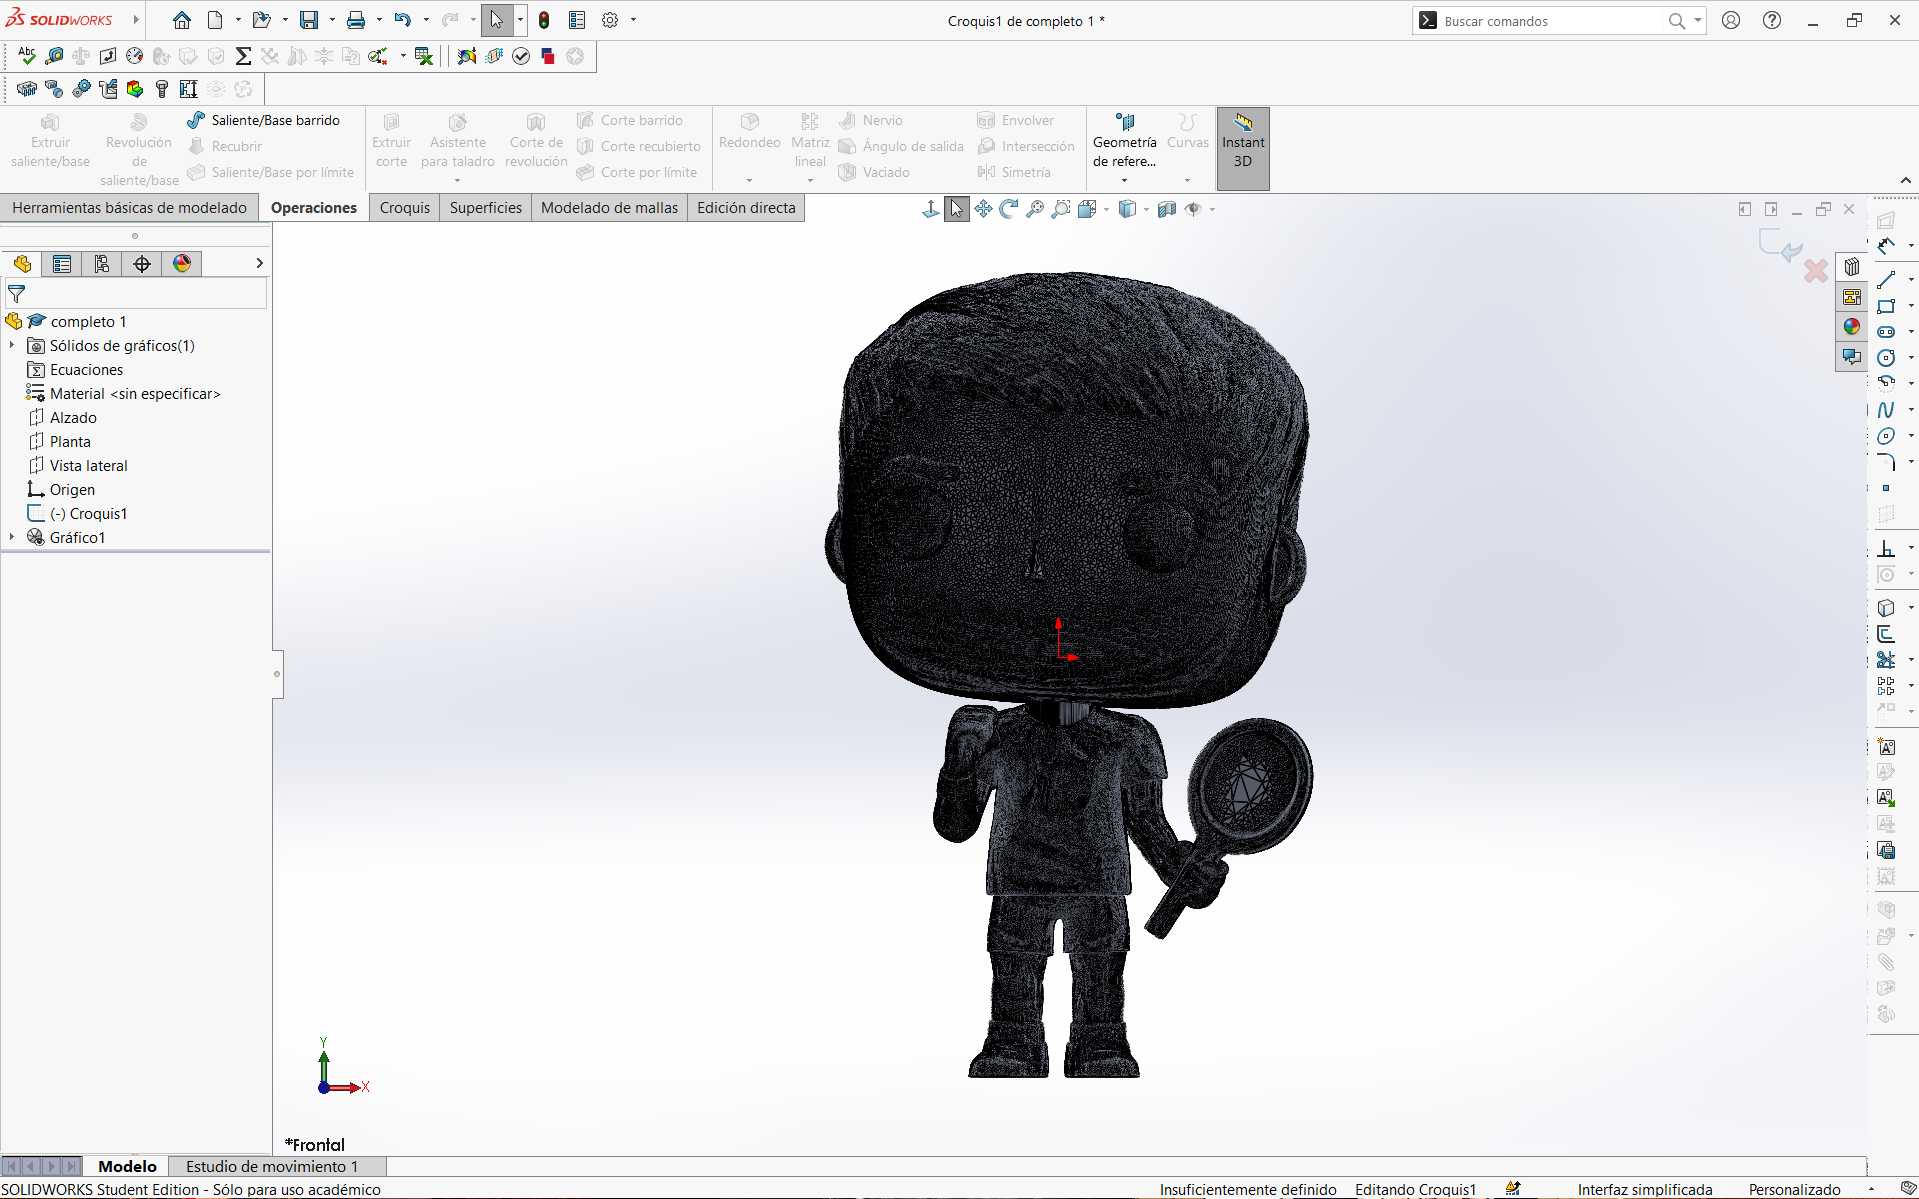Expand Sólidos de gráficos(1) tree node
The width and height of the screenshot is (1919, 1199).
pyautogui.click(x=12, y=345)
